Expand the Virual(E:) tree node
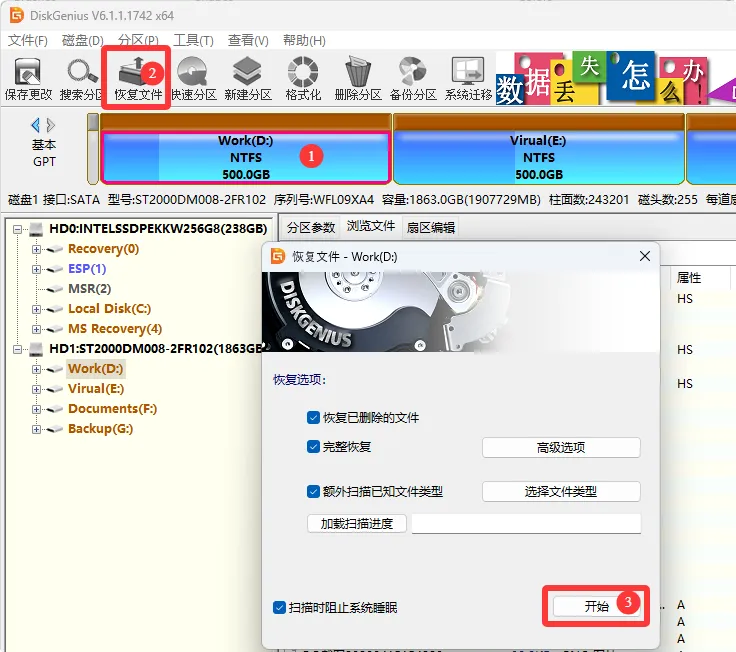736x652 pixels. [x=36, y=389]
